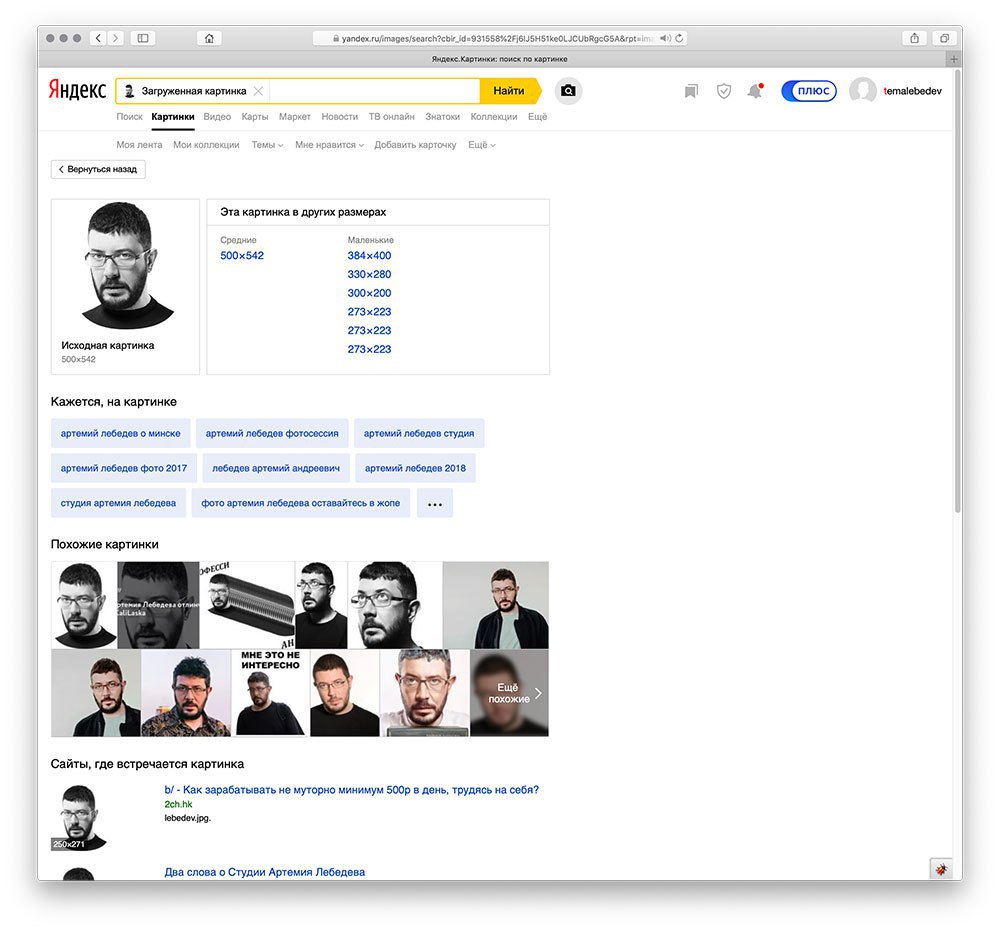Click the temalebedev username
The height and width of the screenshot is (930, 1000).
tap(912, 91)
